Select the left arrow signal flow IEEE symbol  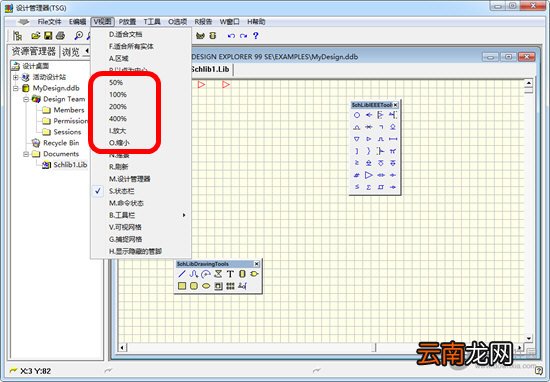369,115
